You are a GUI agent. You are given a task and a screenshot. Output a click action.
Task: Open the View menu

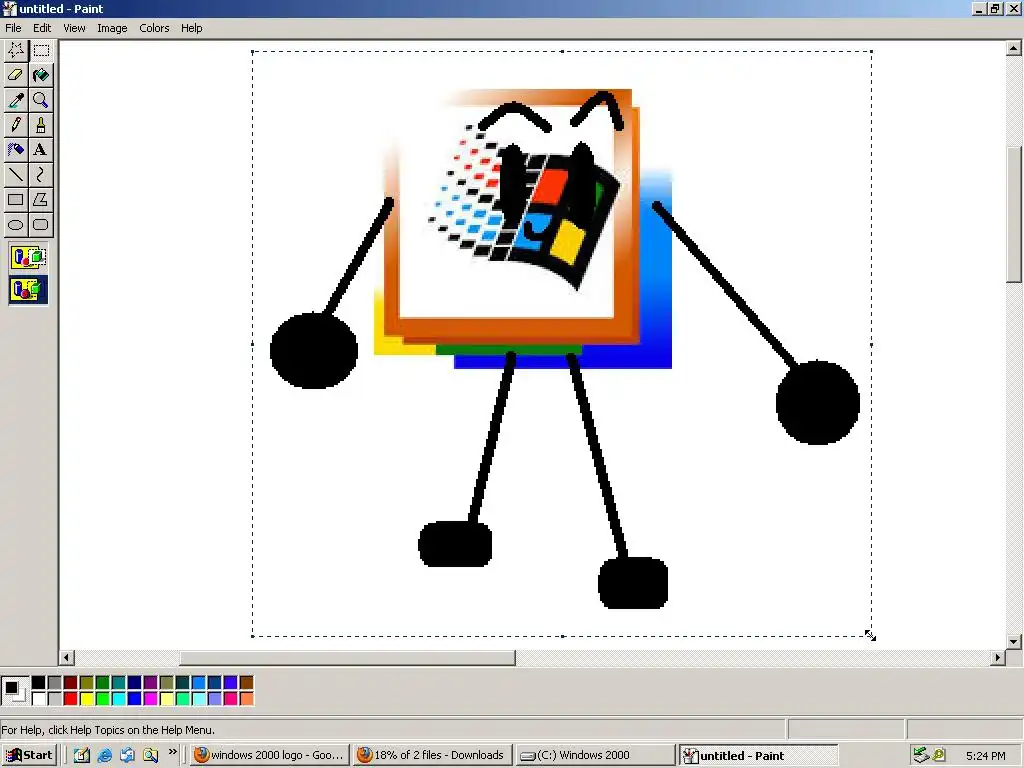point(74,28)
